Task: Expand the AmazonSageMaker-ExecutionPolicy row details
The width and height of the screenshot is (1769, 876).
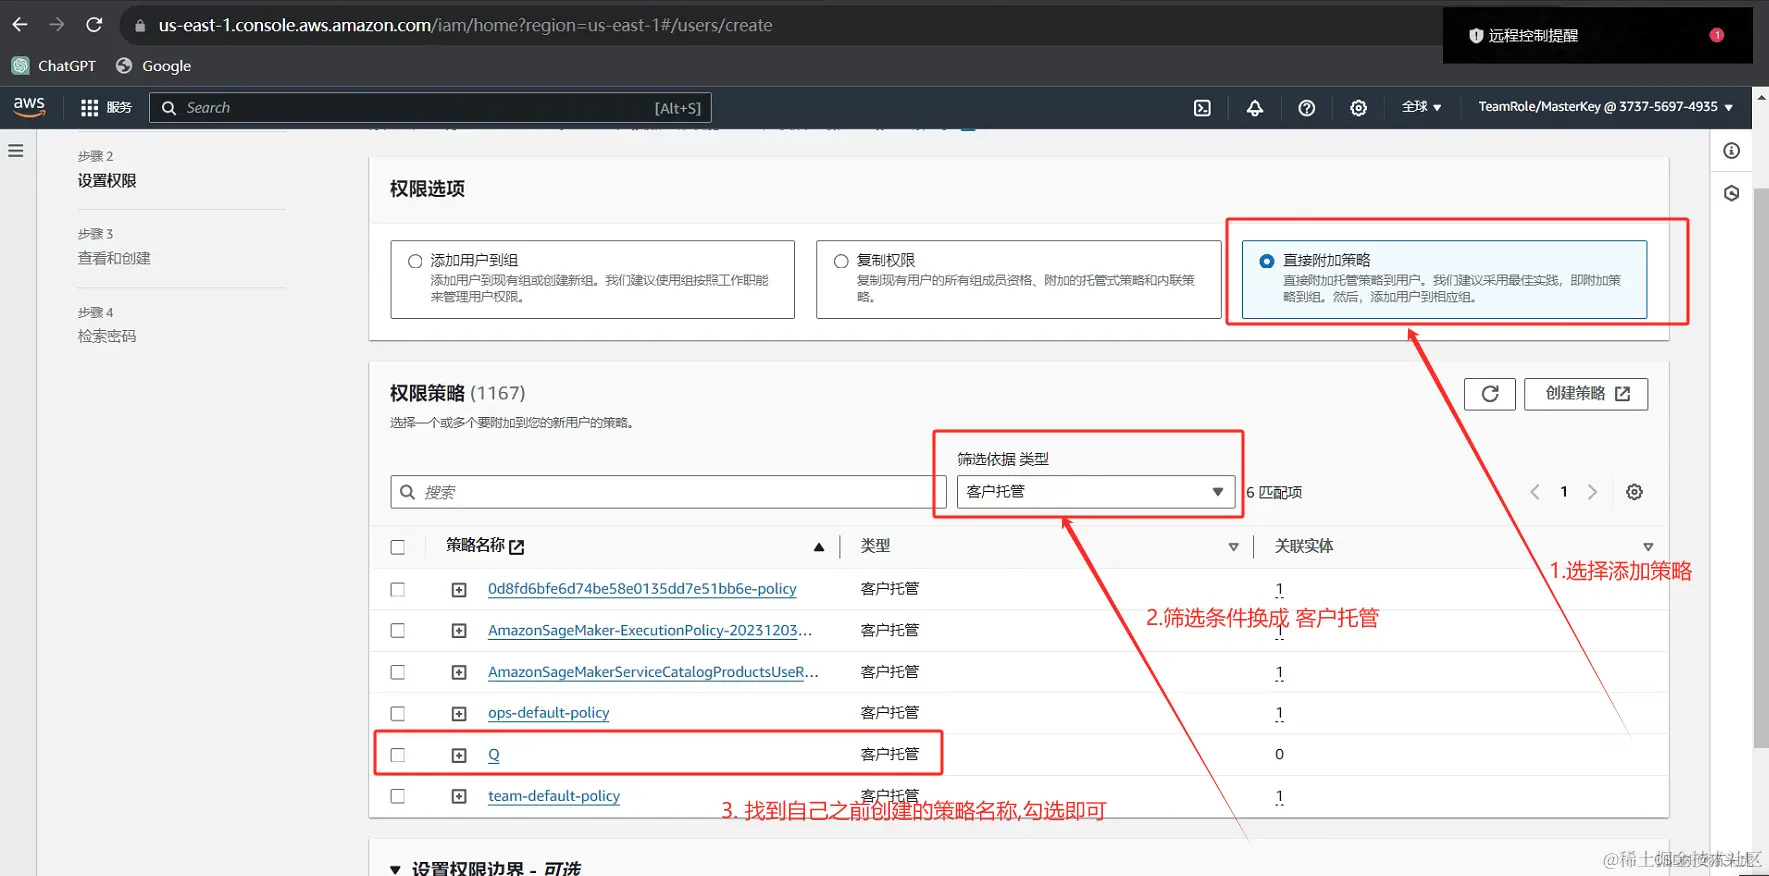Action: [x=459, y=631]
